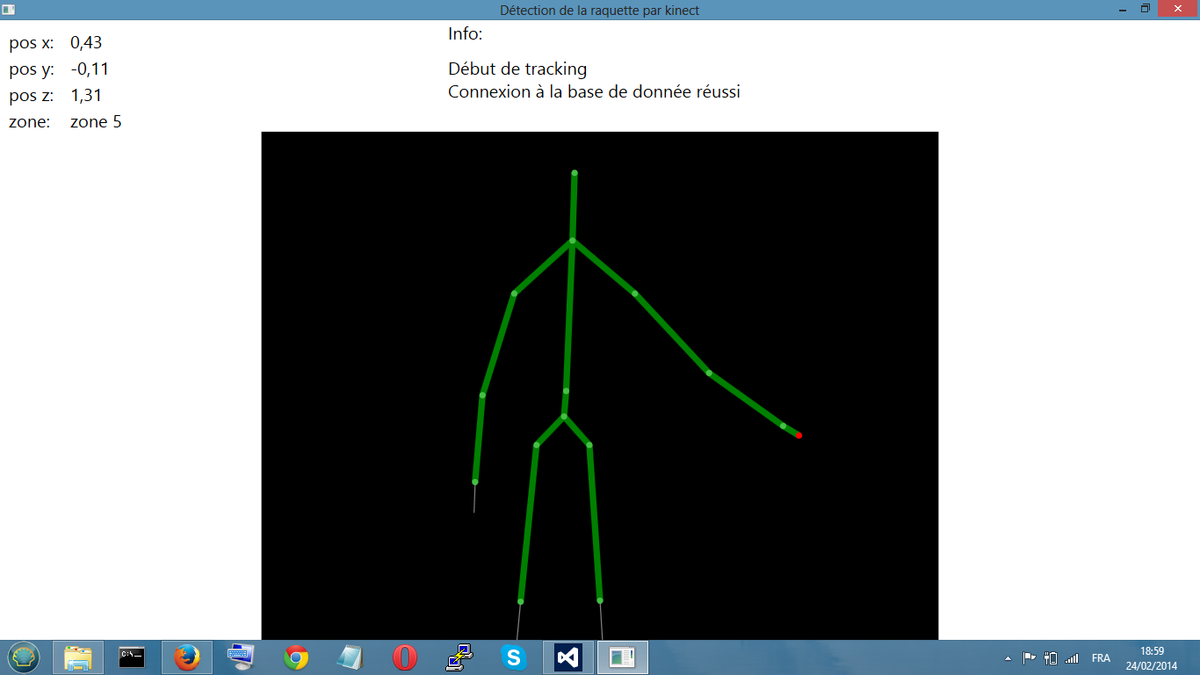Open the clock showing 18:59
The image size is (1200, 675).
click(x=1151, y=658)
